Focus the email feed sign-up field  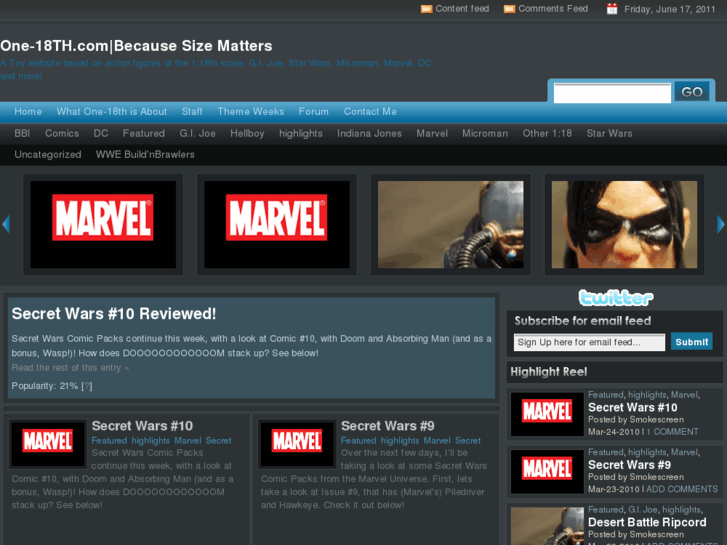pos(589,342)
